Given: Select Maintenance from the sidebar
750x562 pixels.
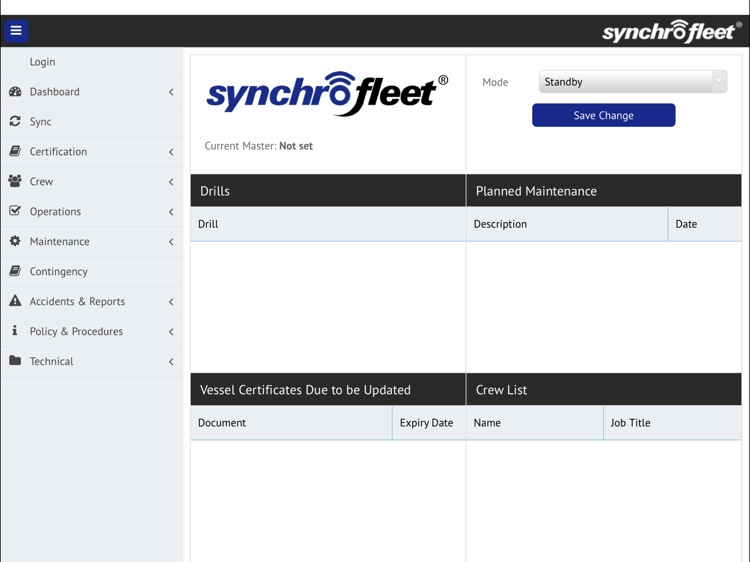Looking at the screenshot, I should 92,242.
